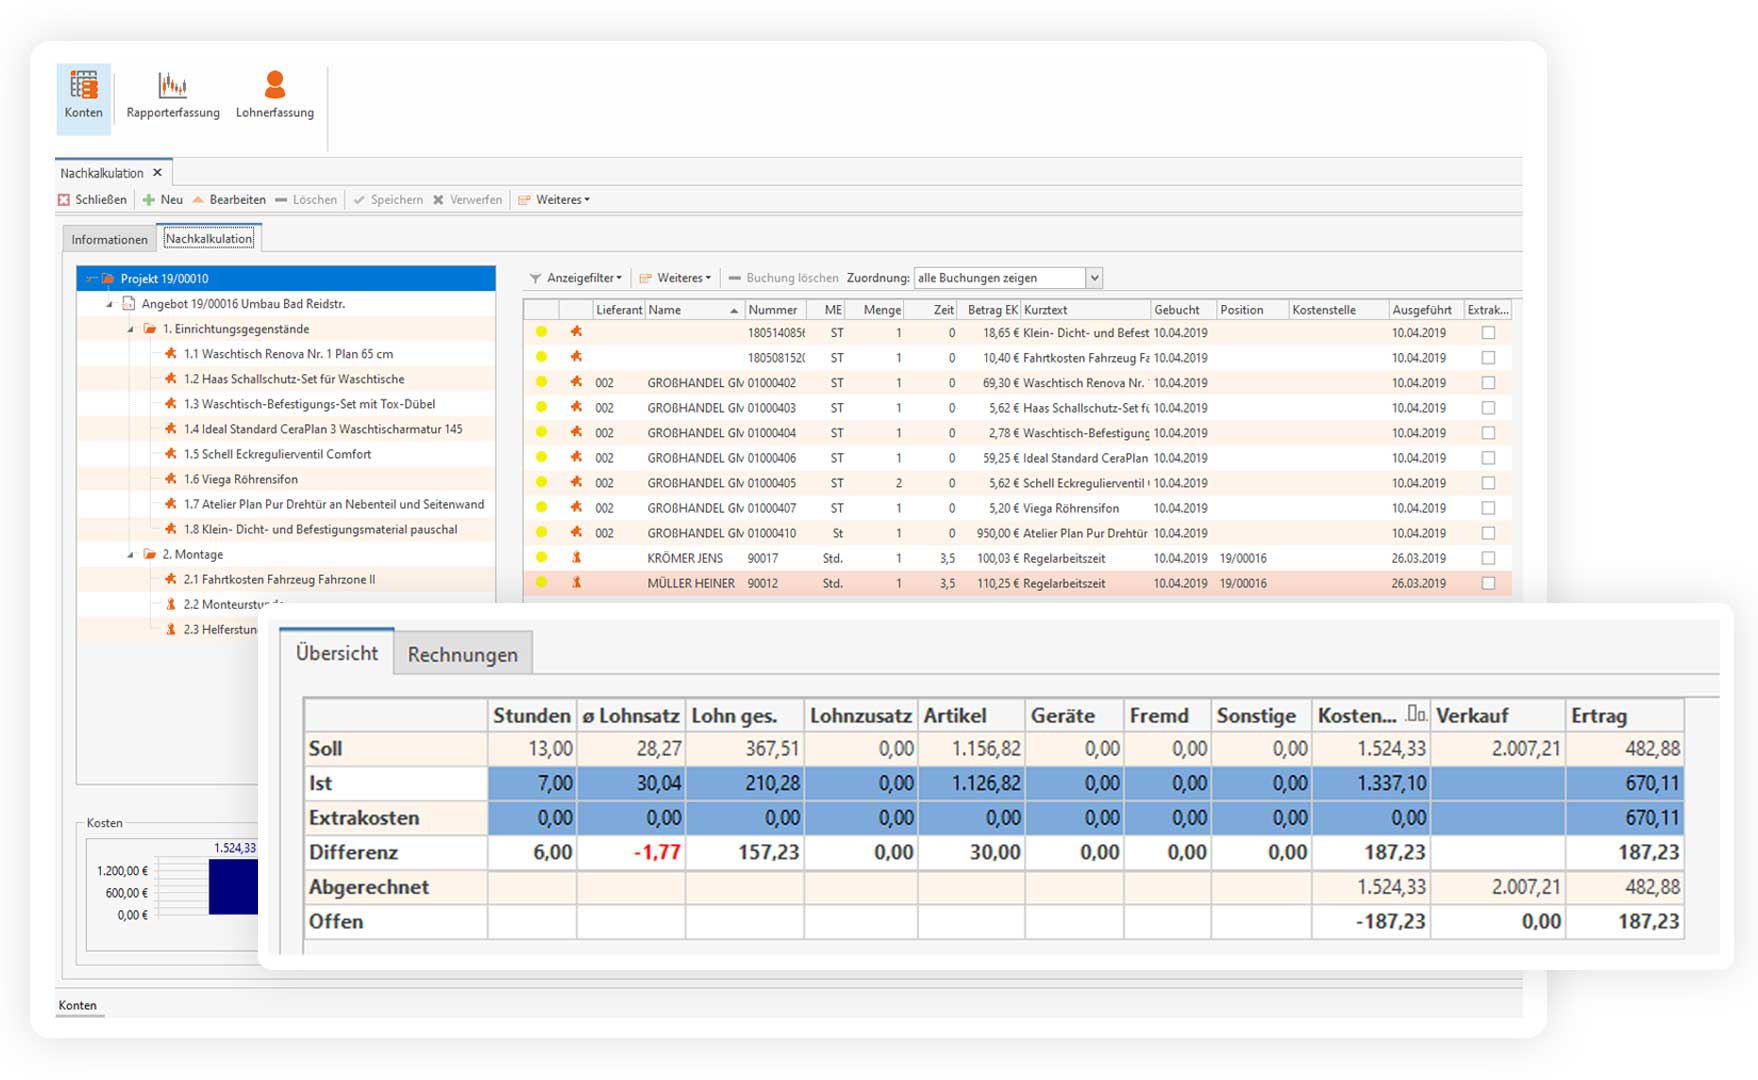Click blue Kosten bar in chart

pos(233,886)
